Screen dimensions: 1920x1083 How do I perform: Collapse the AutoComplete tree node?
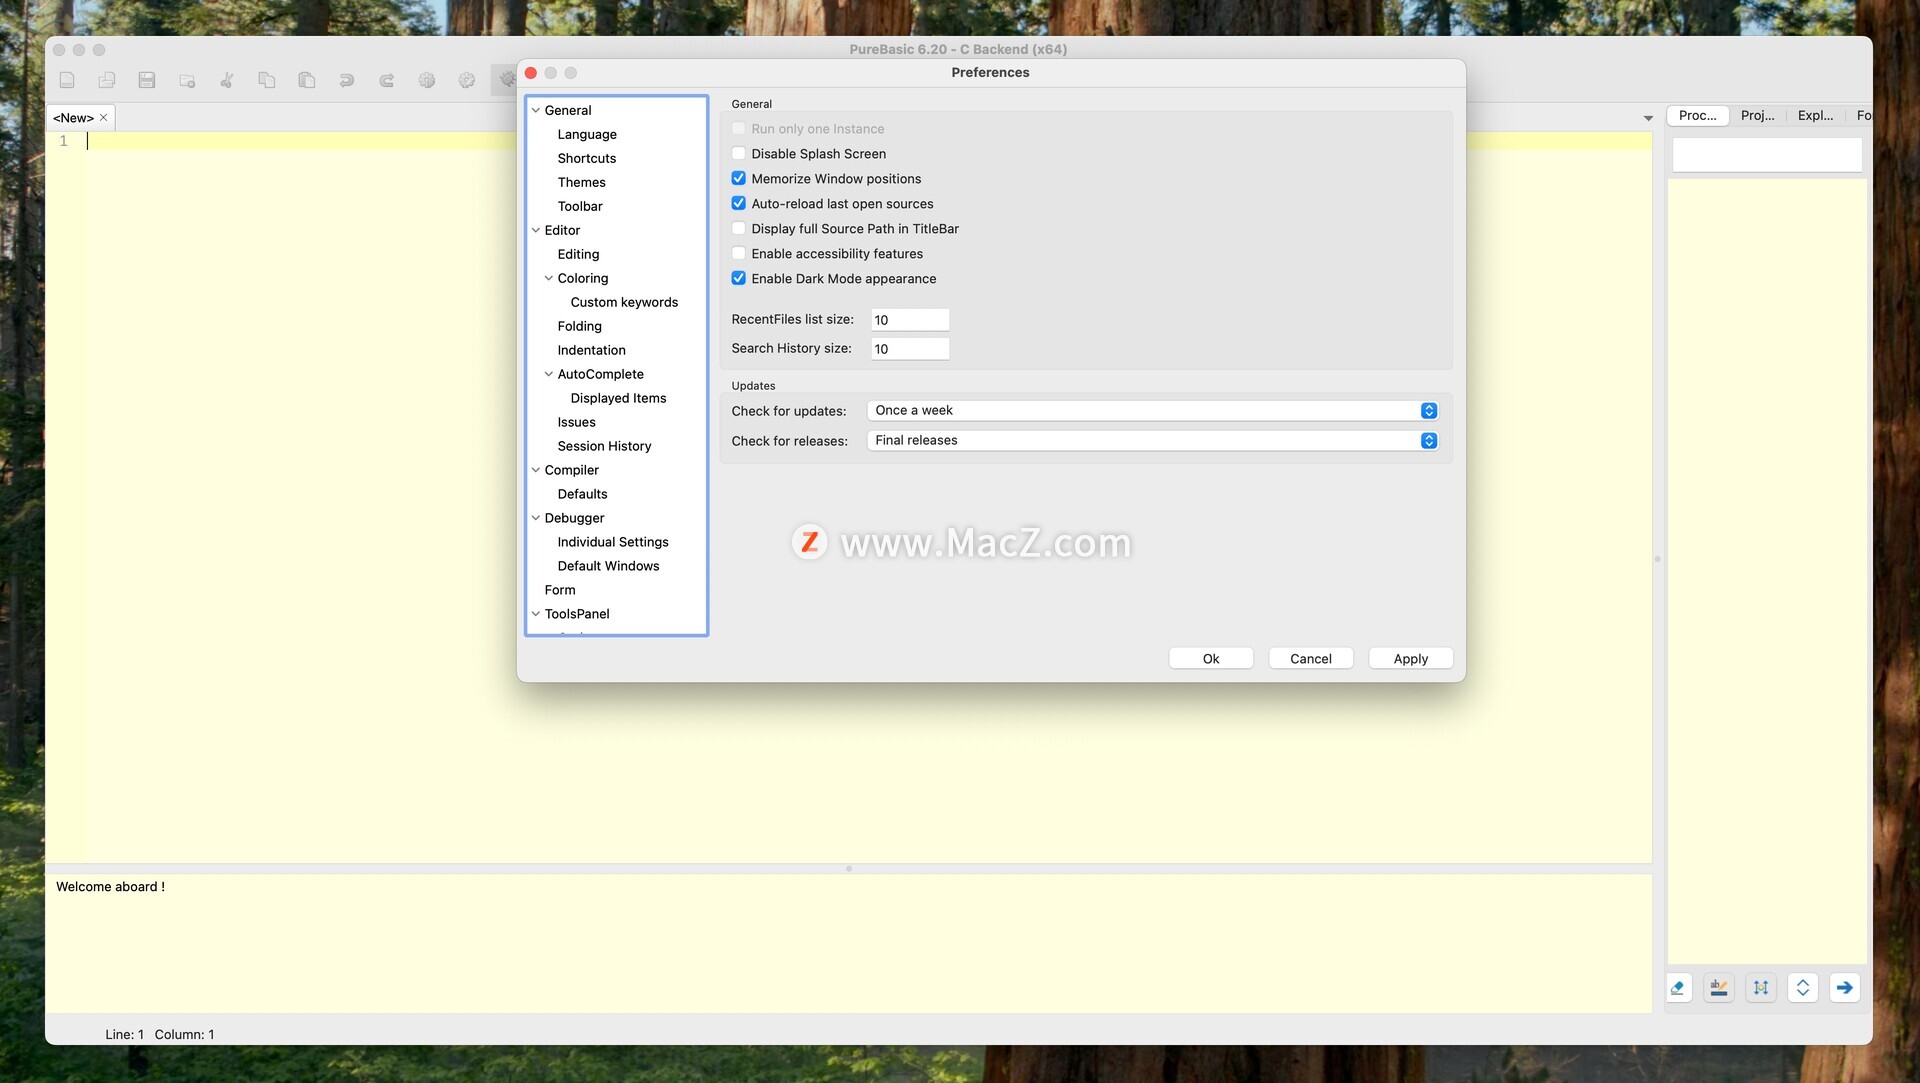(x=549, y=374)
